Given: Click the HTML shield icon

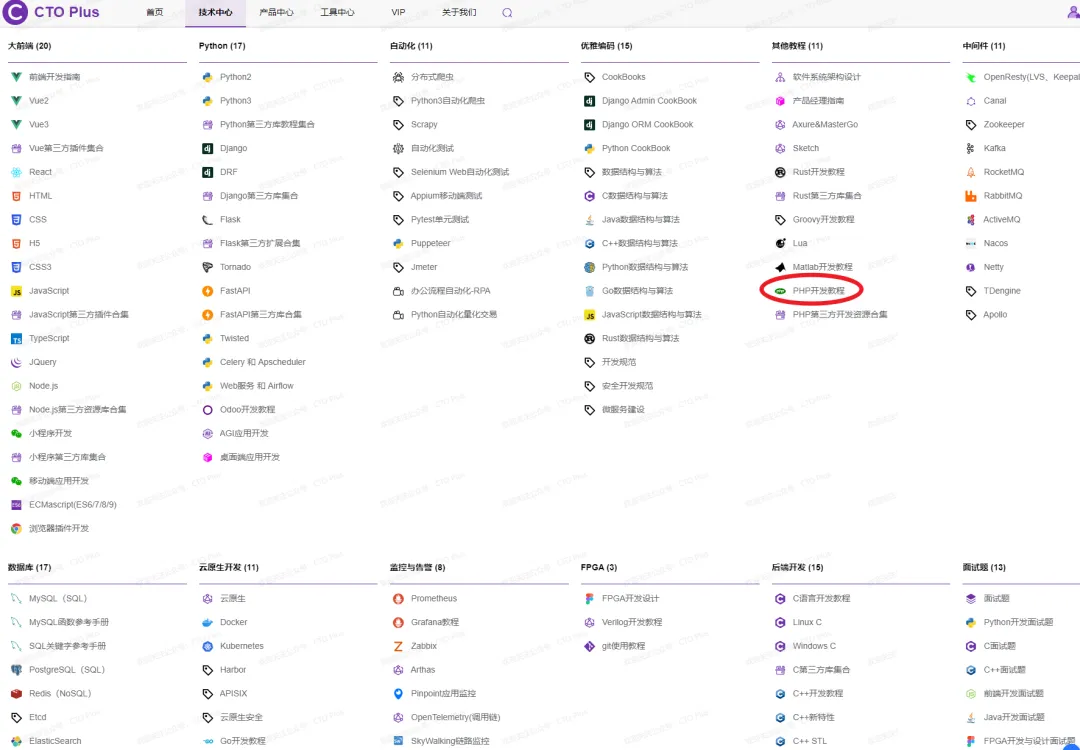Looking at the screenshot, I should pyautogui.click(x=16, y=196).
